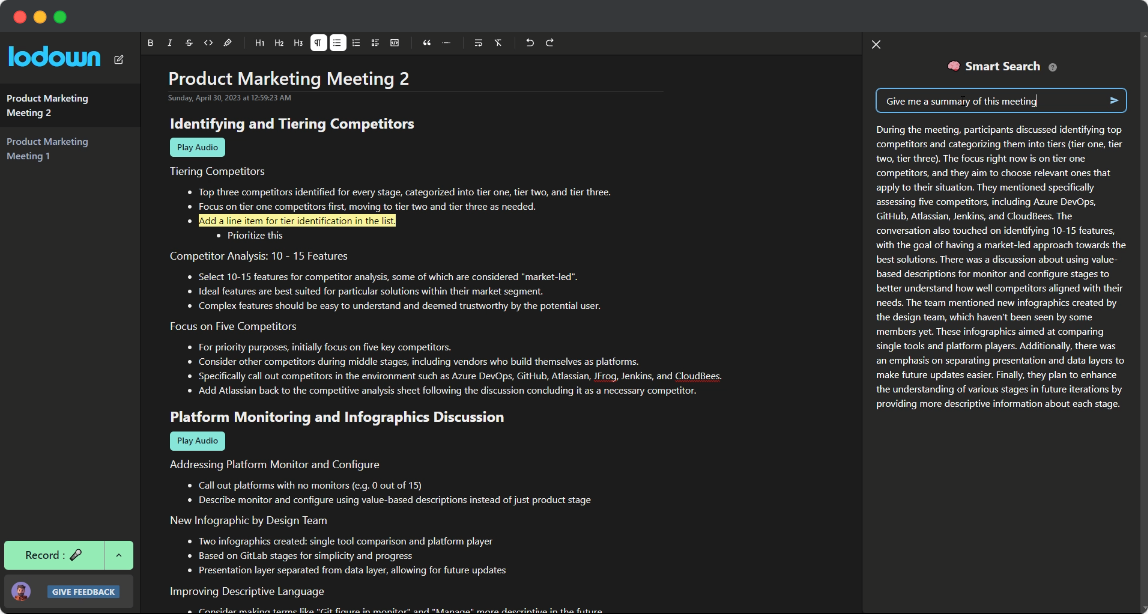Image resolution: width=1148 pixels, height=614 pixels.
Task: Apply Heading 3 style
Action: coord(298,43)
